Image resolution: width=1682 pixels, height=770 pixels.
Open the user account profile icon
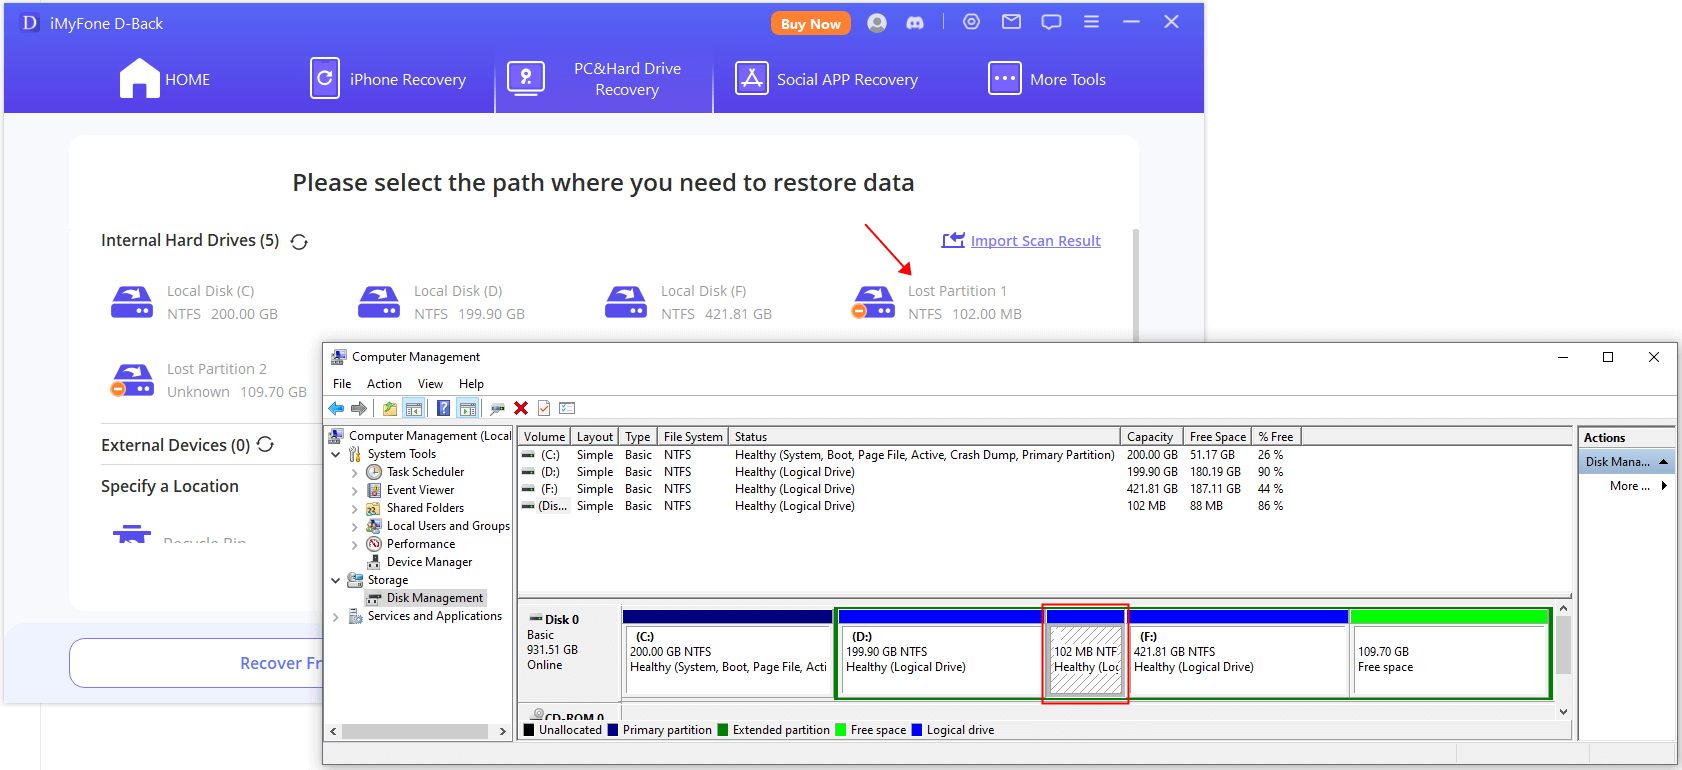(877, 23)
